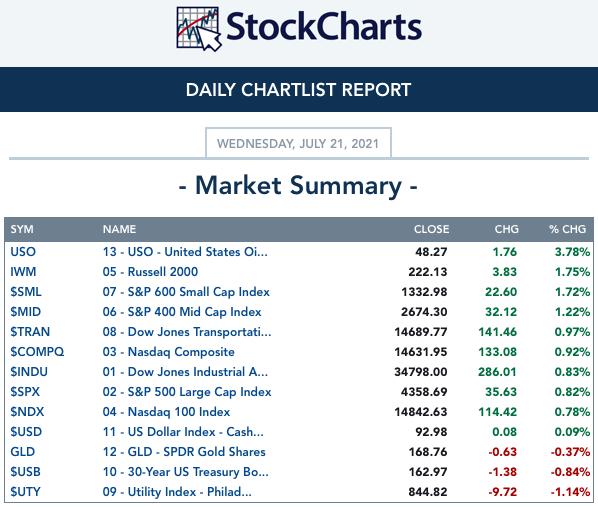This screenshot has height=507, width=598.
Task: Open the IWM symbol link
Action: tap(23, 272)
